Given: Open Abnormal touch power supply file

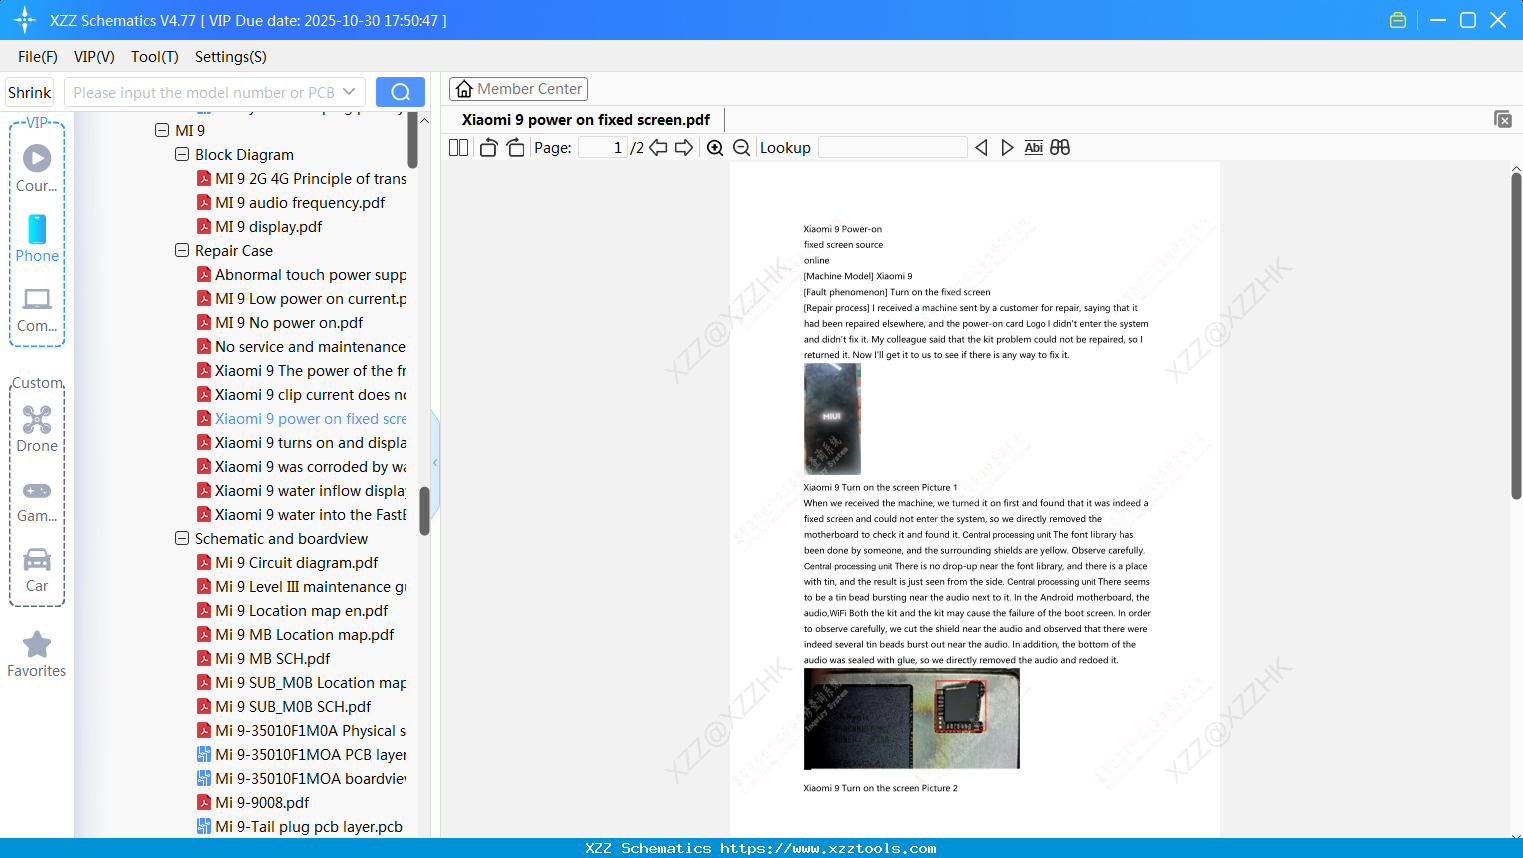Looking at the screenshot, I should pos(301,275).
